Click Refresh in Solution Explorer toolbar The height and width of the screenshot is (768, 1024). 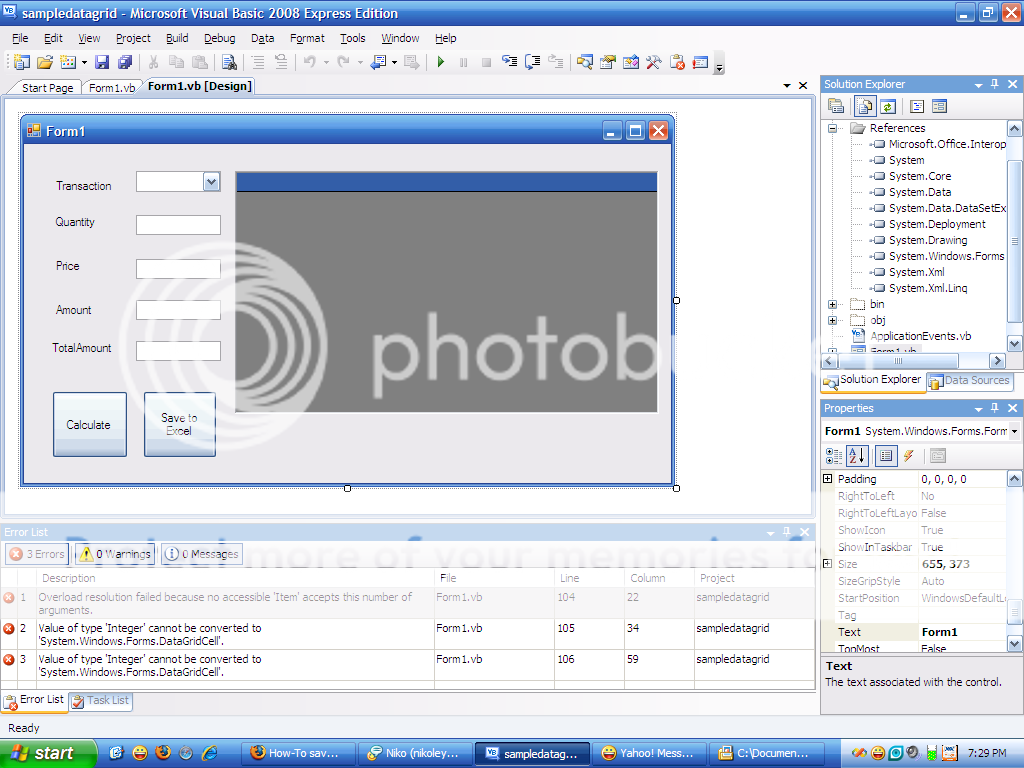(888, 106)
